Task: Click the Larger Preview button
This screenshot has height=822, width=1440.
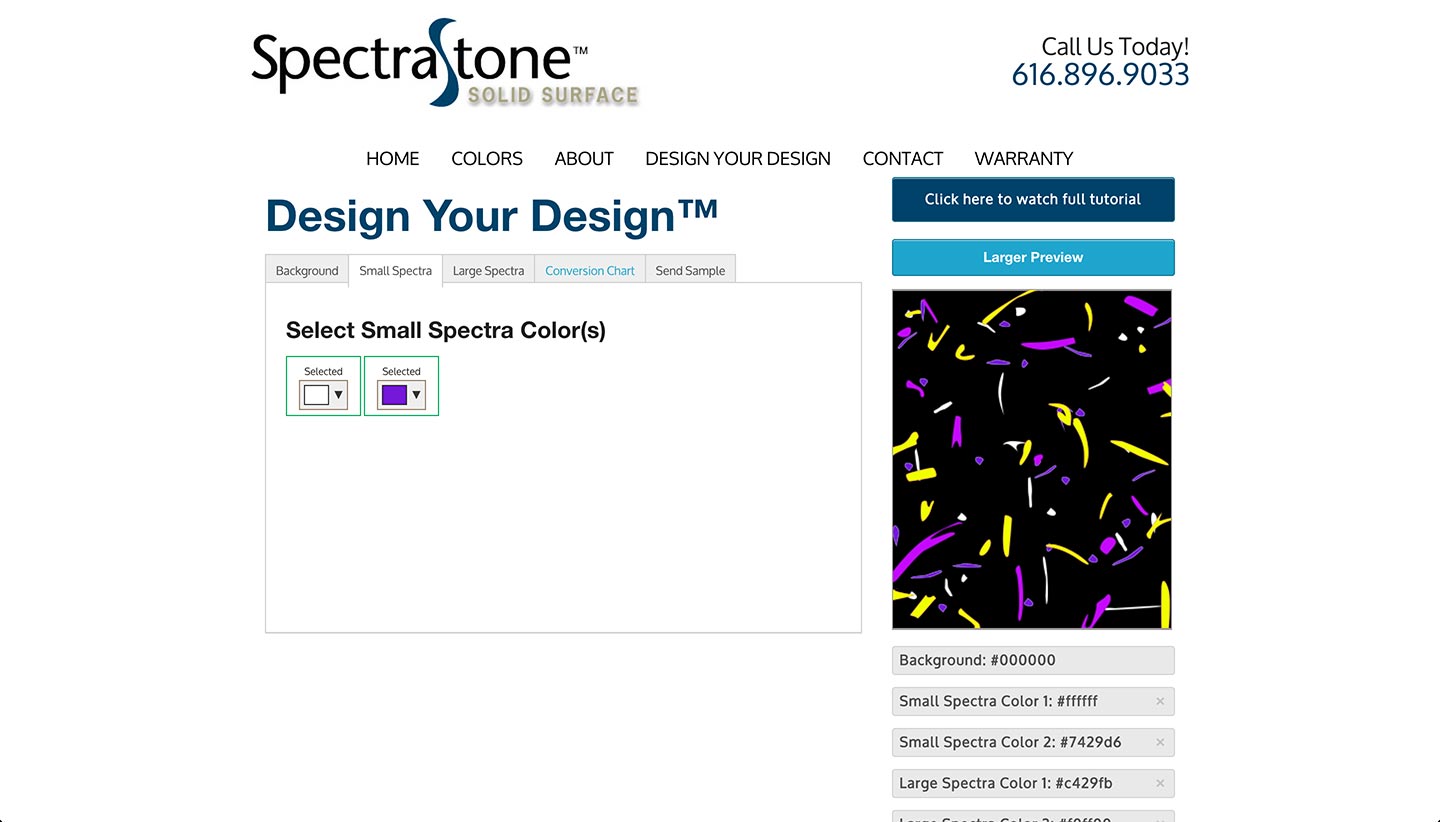Action: pos(1033,257)
